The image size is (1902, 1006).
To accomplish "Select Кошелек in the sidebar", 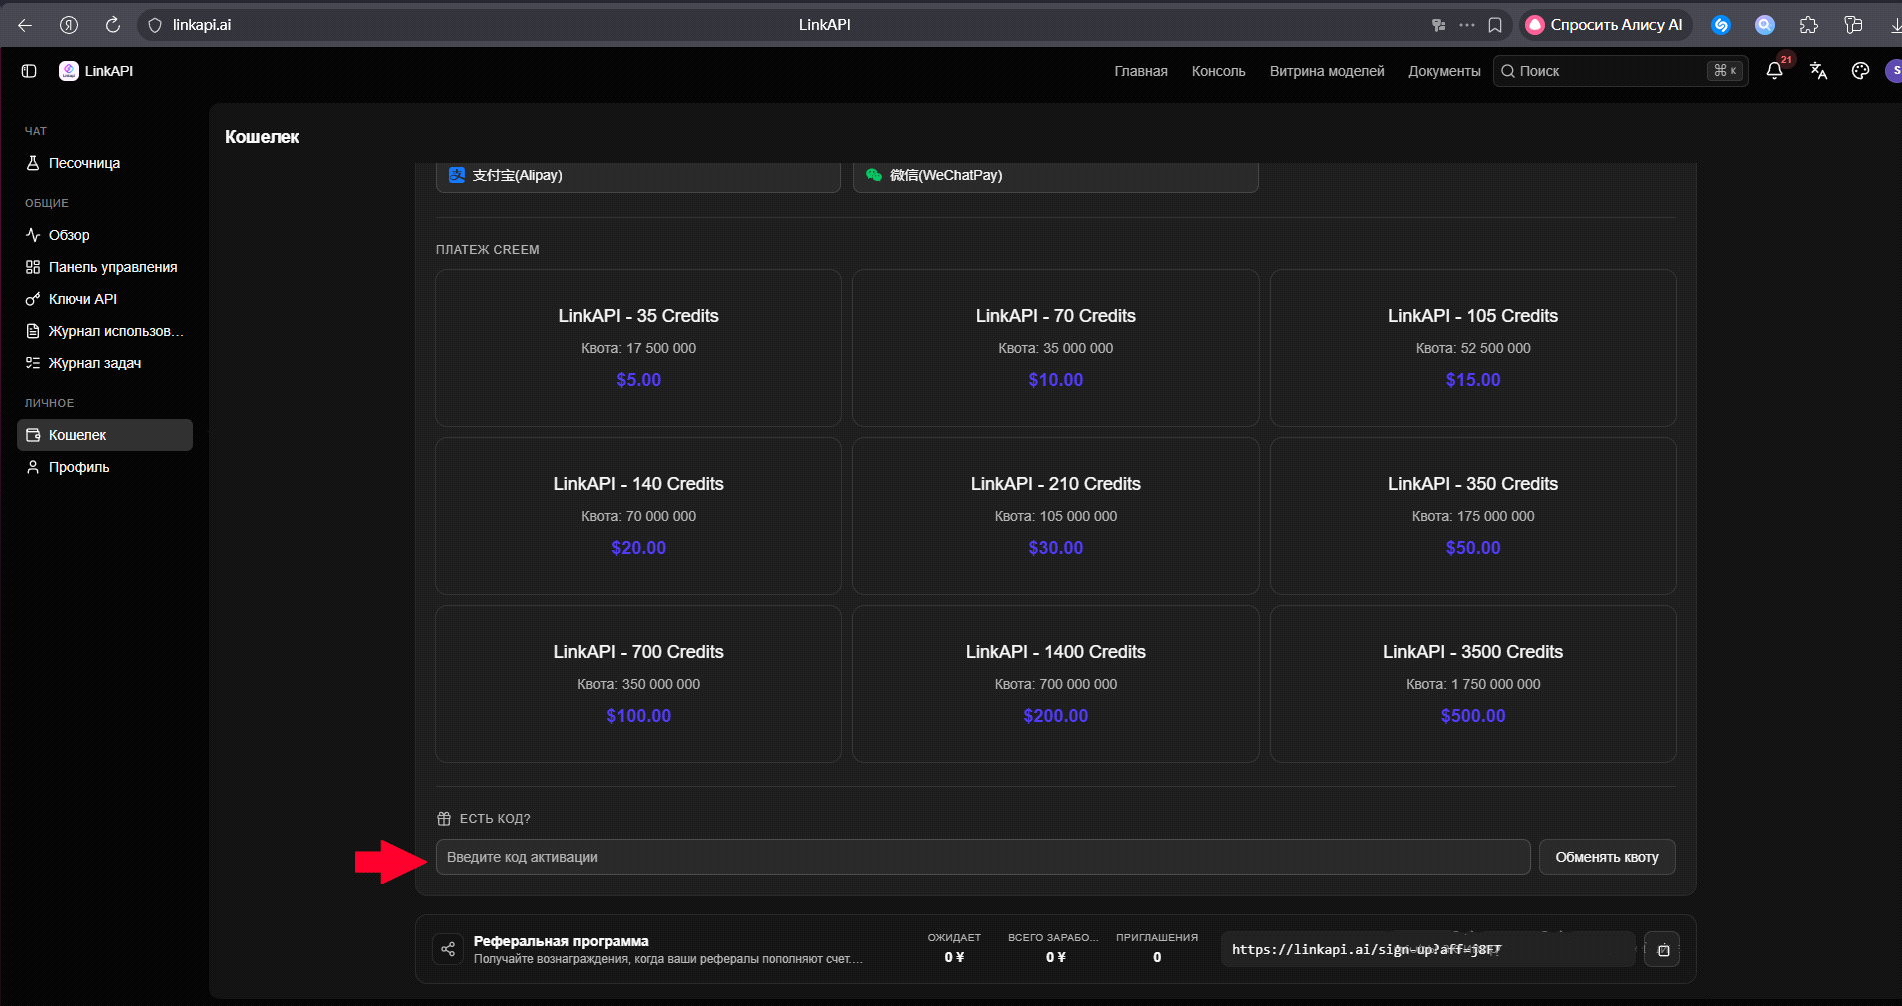I will 105,435.
